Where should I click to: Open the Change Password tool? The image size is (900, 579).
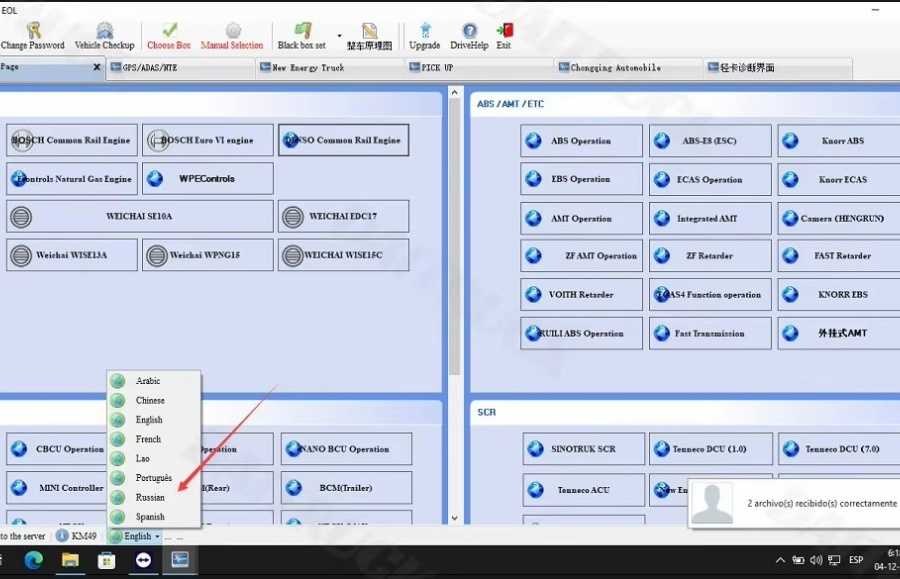tap(33, 36)
